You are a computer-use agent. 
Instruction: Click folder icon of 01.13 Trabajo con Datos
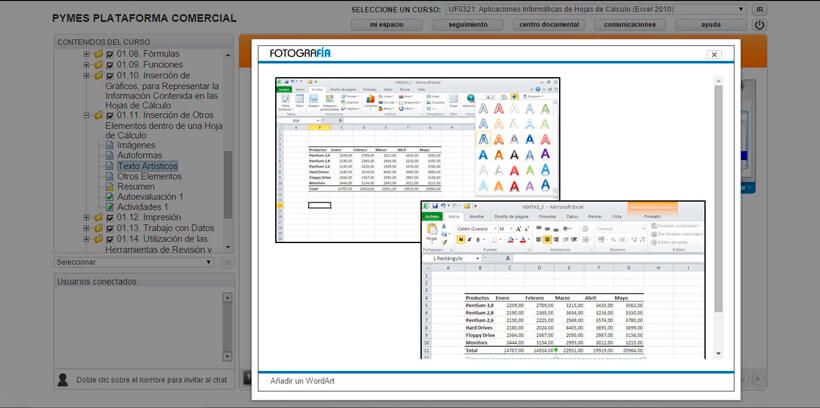(98, 228)
